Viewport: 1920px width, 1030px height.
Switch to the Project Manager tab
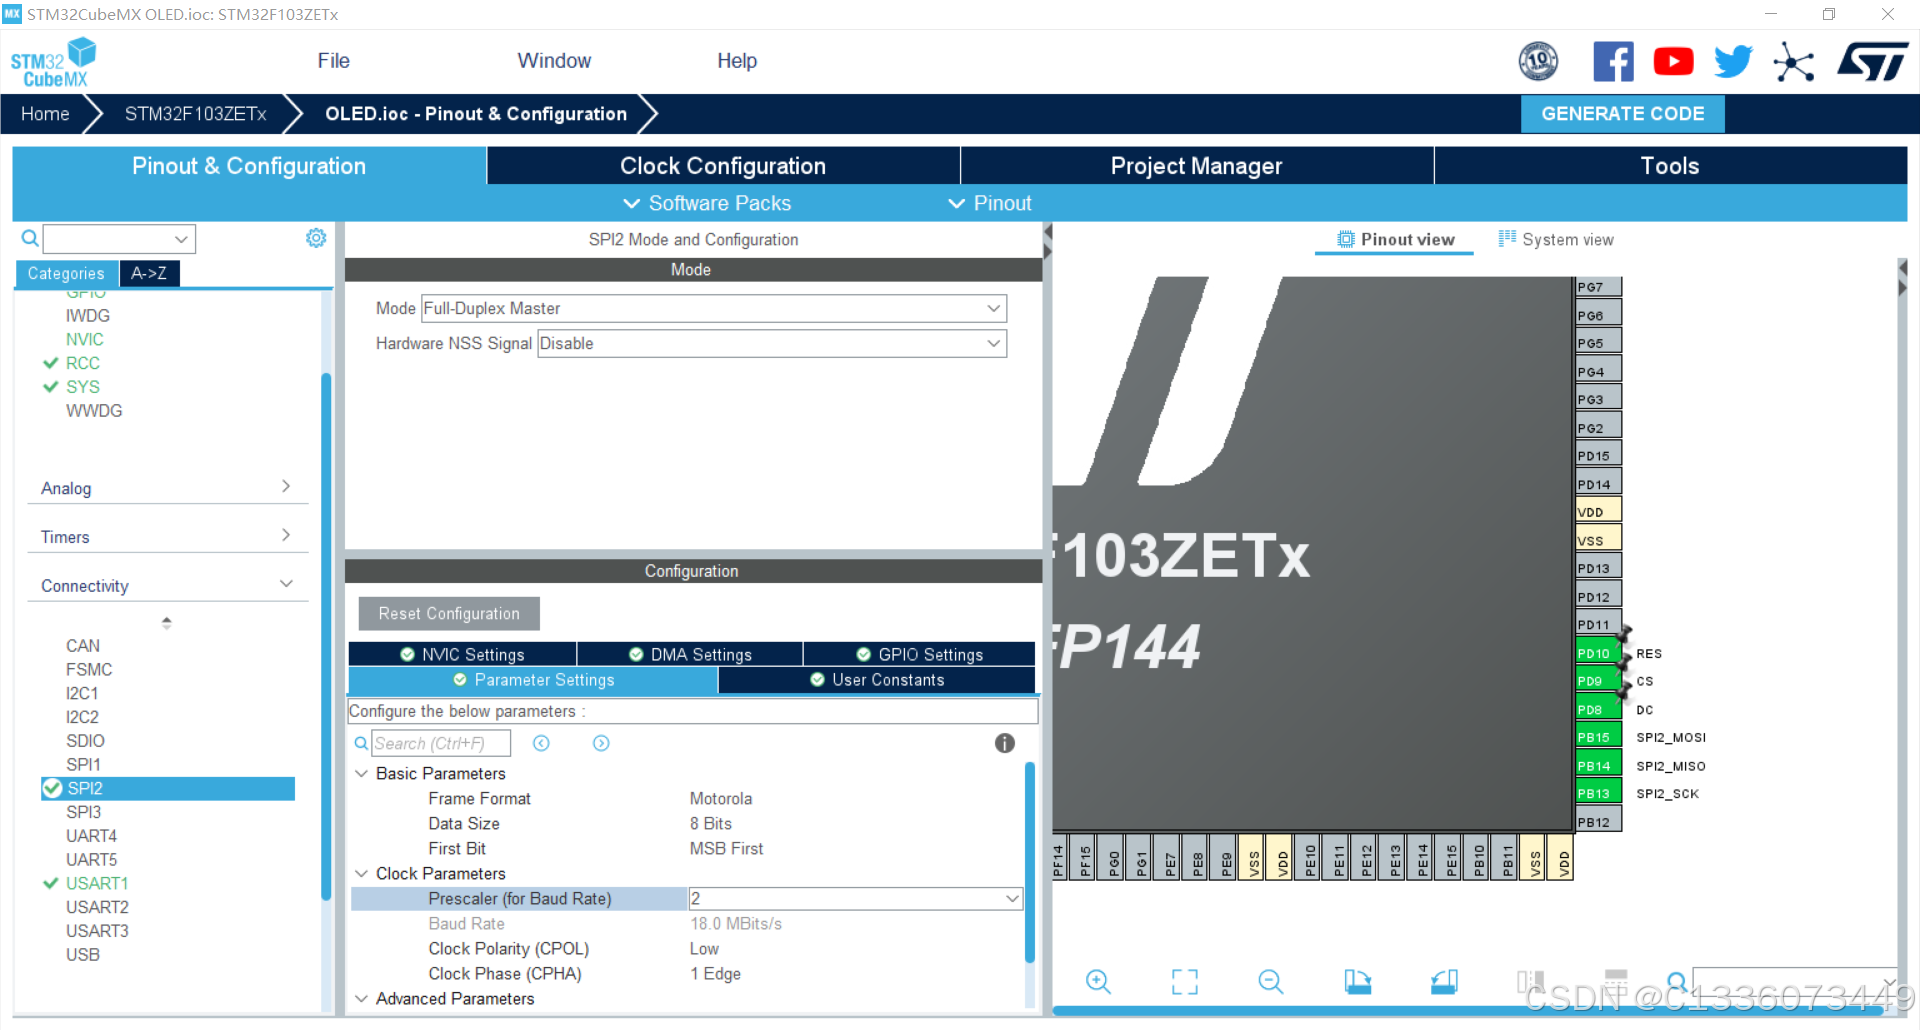(x=1197, y=166)
